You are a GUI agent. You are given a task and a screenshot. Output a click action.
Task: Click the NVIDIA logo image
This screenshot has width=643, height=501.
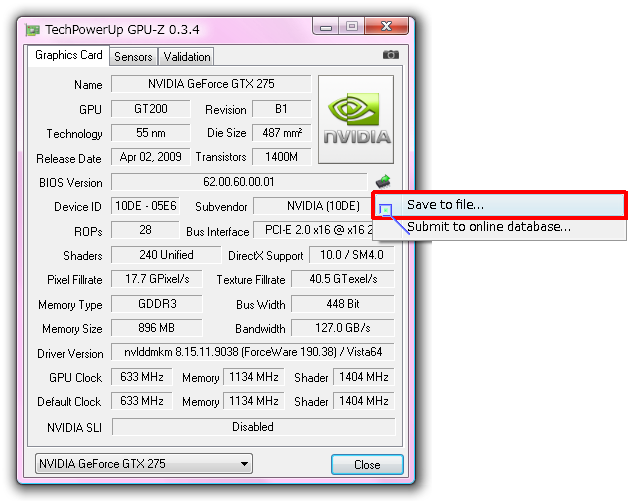click(x=356, y=119)
